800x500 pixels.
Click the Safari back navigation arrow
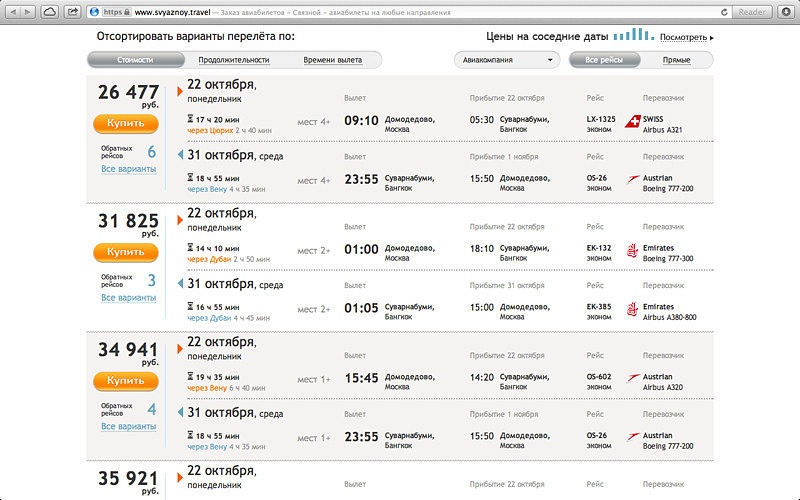pyautogui.click(x=11, y=12)
